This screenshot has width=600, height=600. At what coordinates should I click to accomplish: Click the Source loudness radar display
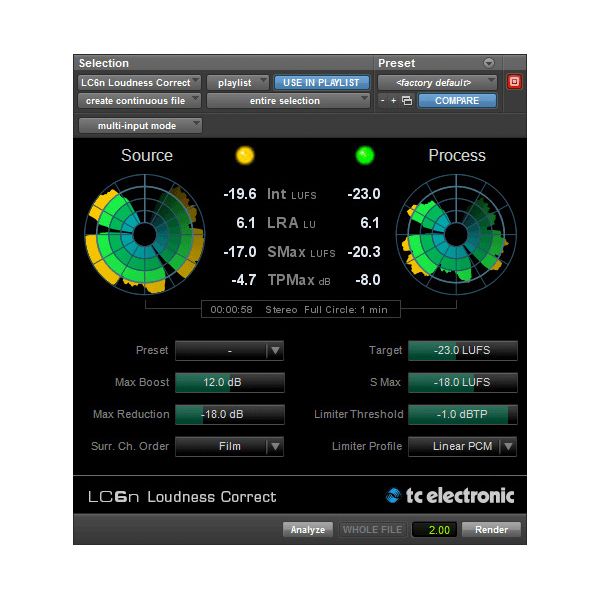(145, 235)
